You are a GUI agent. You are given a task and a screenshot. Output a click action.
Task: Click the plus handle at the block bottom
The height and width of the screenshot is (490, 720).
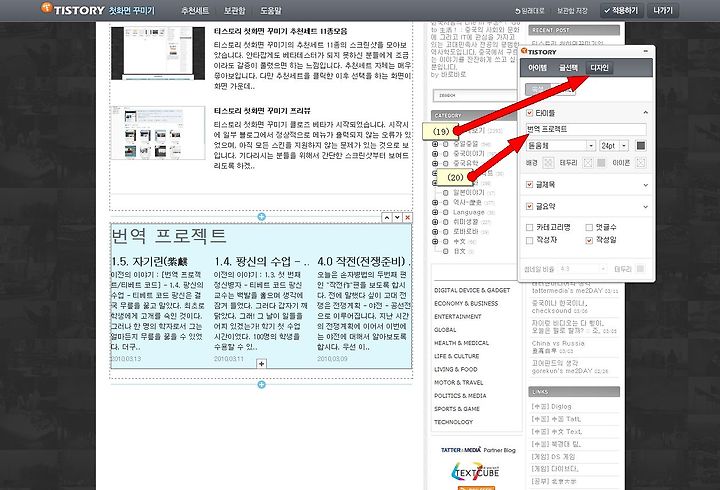click(261, 364)
